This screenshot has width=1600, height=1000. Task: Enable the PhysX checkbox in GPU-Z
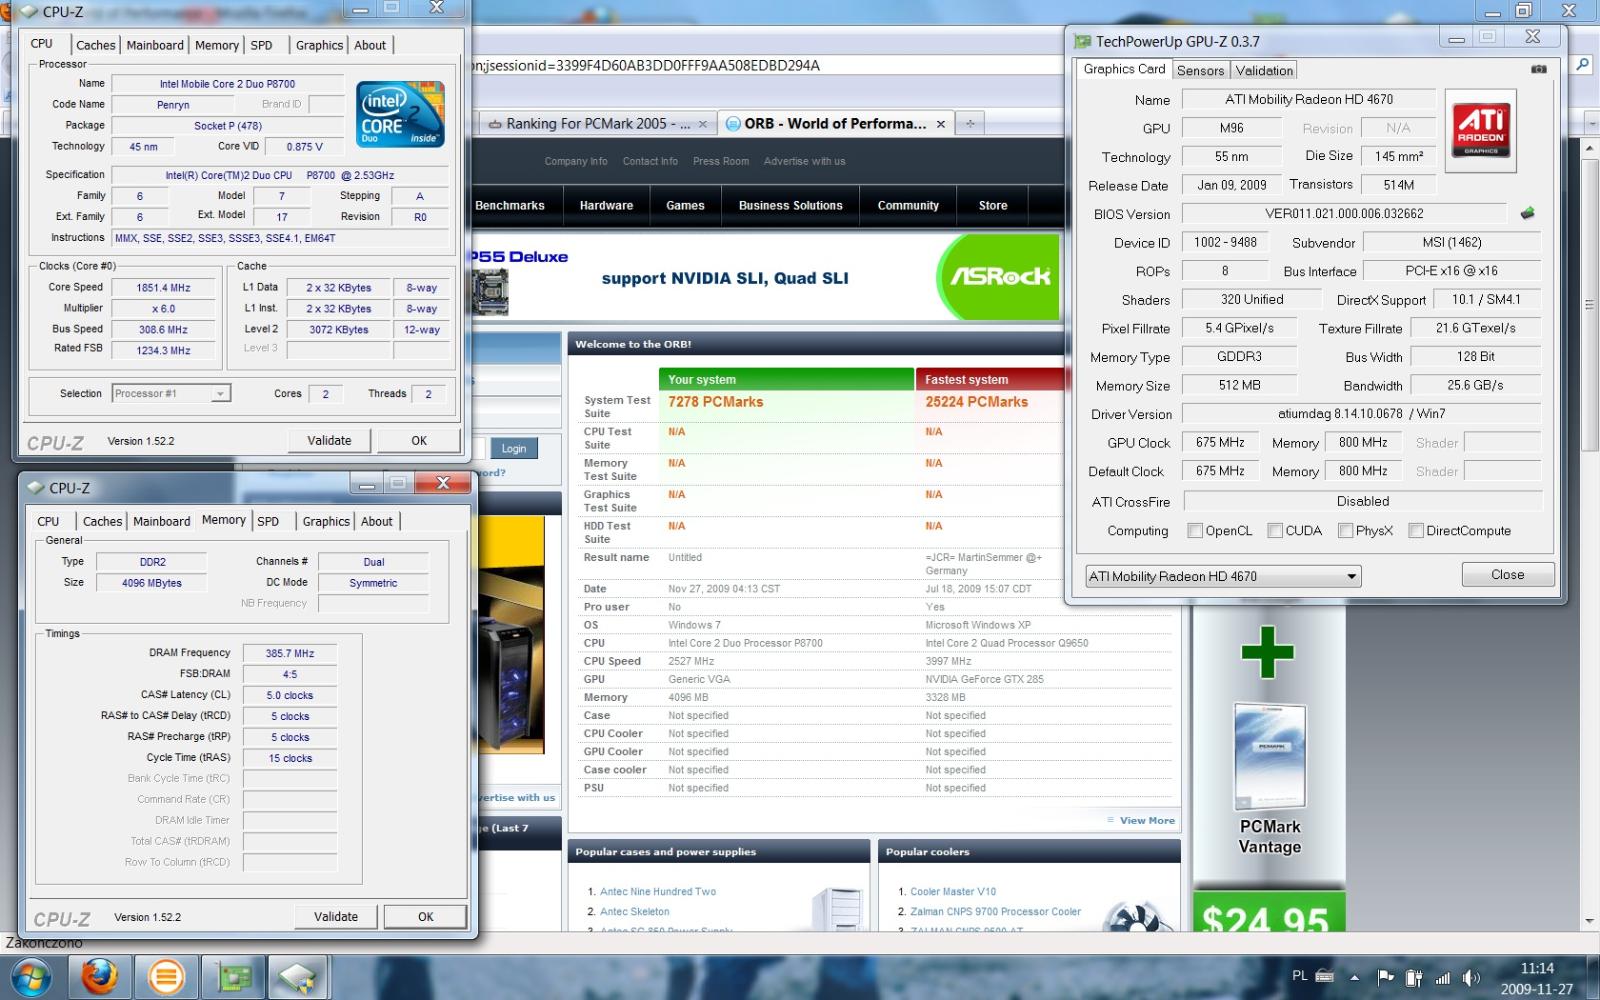[1346, 531]
